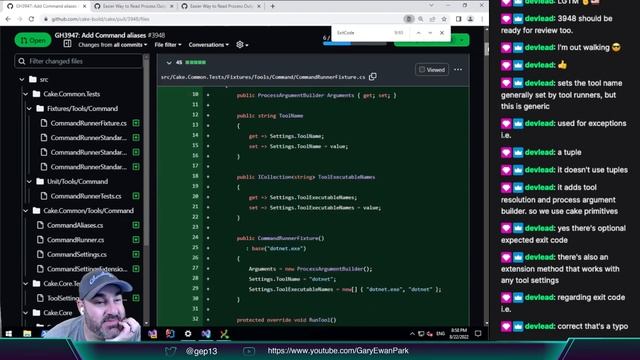Open CommandRunnerTests.cs in the file tree

coord(86,196)
